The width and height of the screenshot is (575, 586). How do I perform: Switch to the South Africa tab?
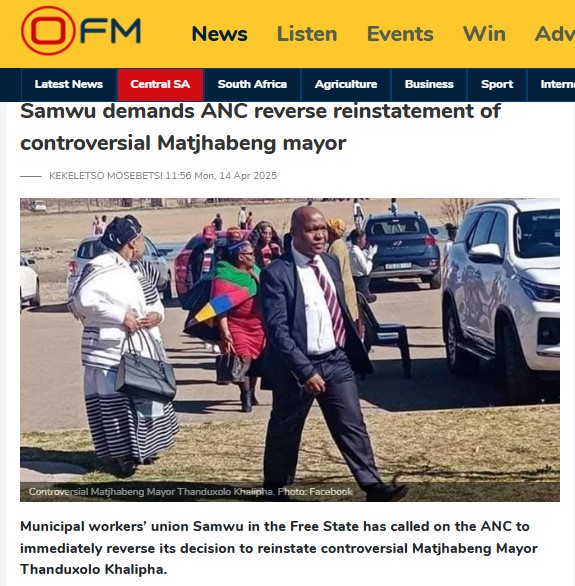point(252,84)
